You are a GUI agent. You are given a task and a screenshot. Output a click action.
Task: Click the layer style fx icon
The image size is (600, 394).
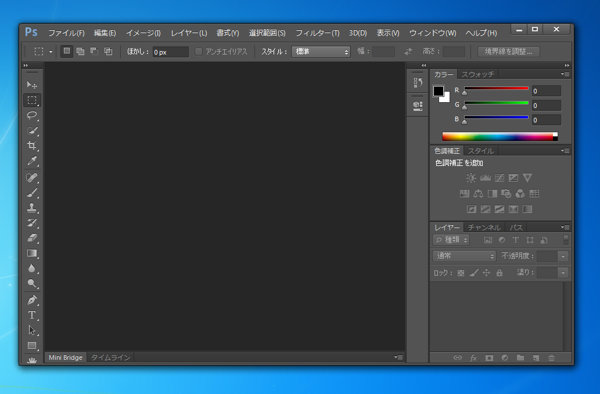pos(473,358)
